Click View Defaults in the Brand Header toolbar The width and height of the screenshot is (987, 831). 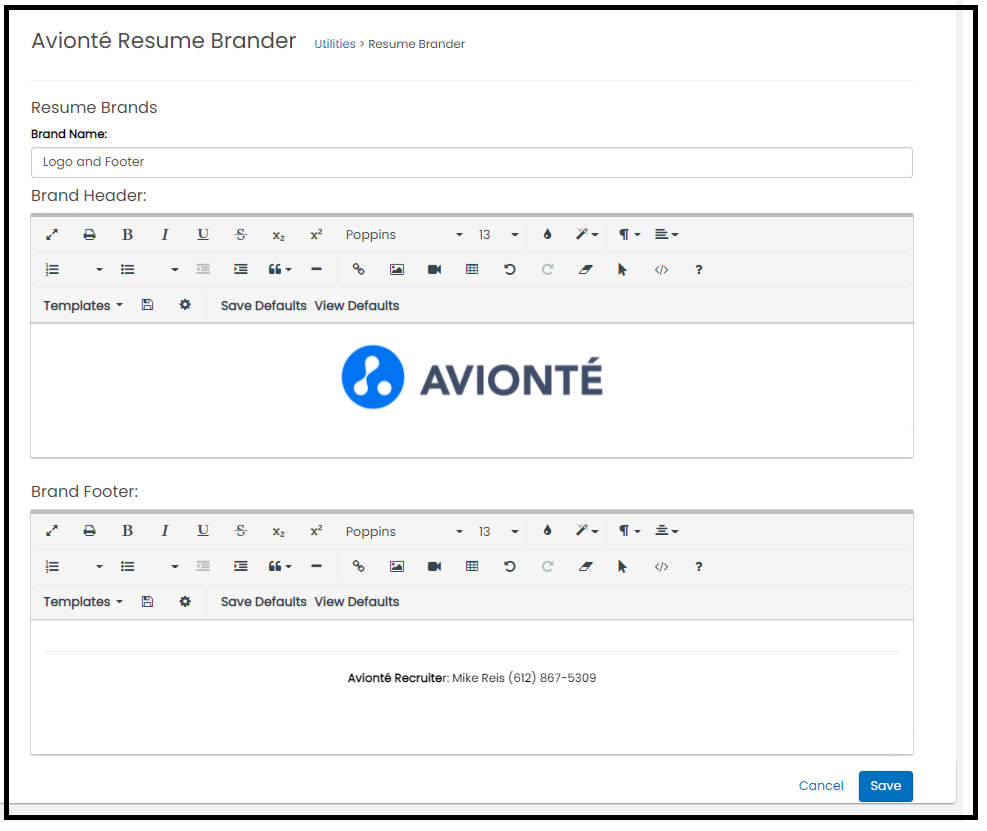[x=357, y=306]
